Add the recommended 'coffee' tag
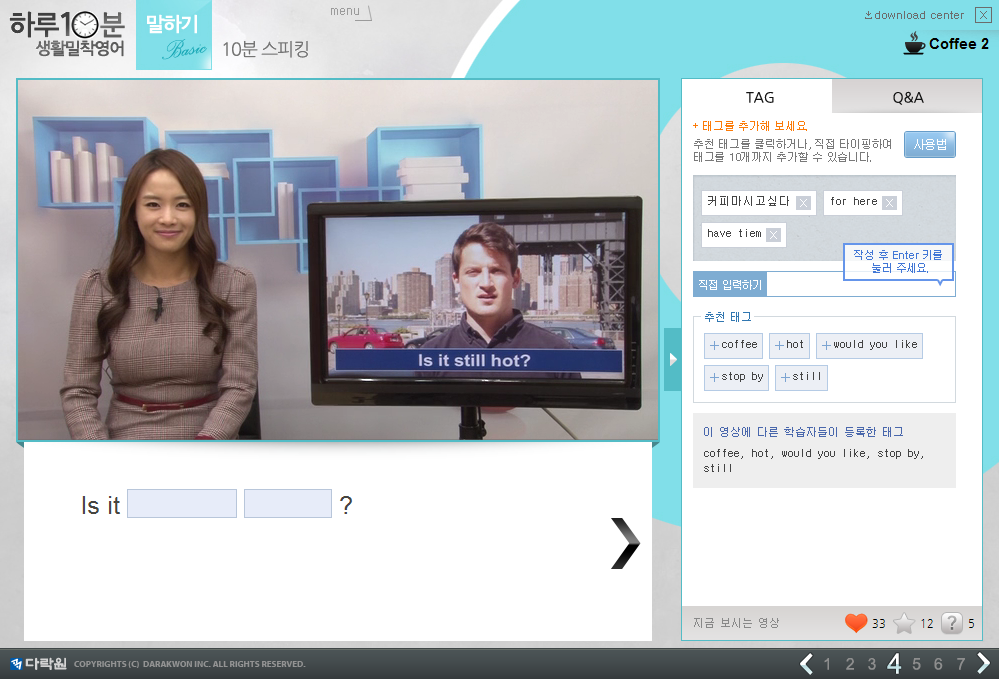Image resolution: width=999 pixels, height=679 pixels. (x=733, y=345)
